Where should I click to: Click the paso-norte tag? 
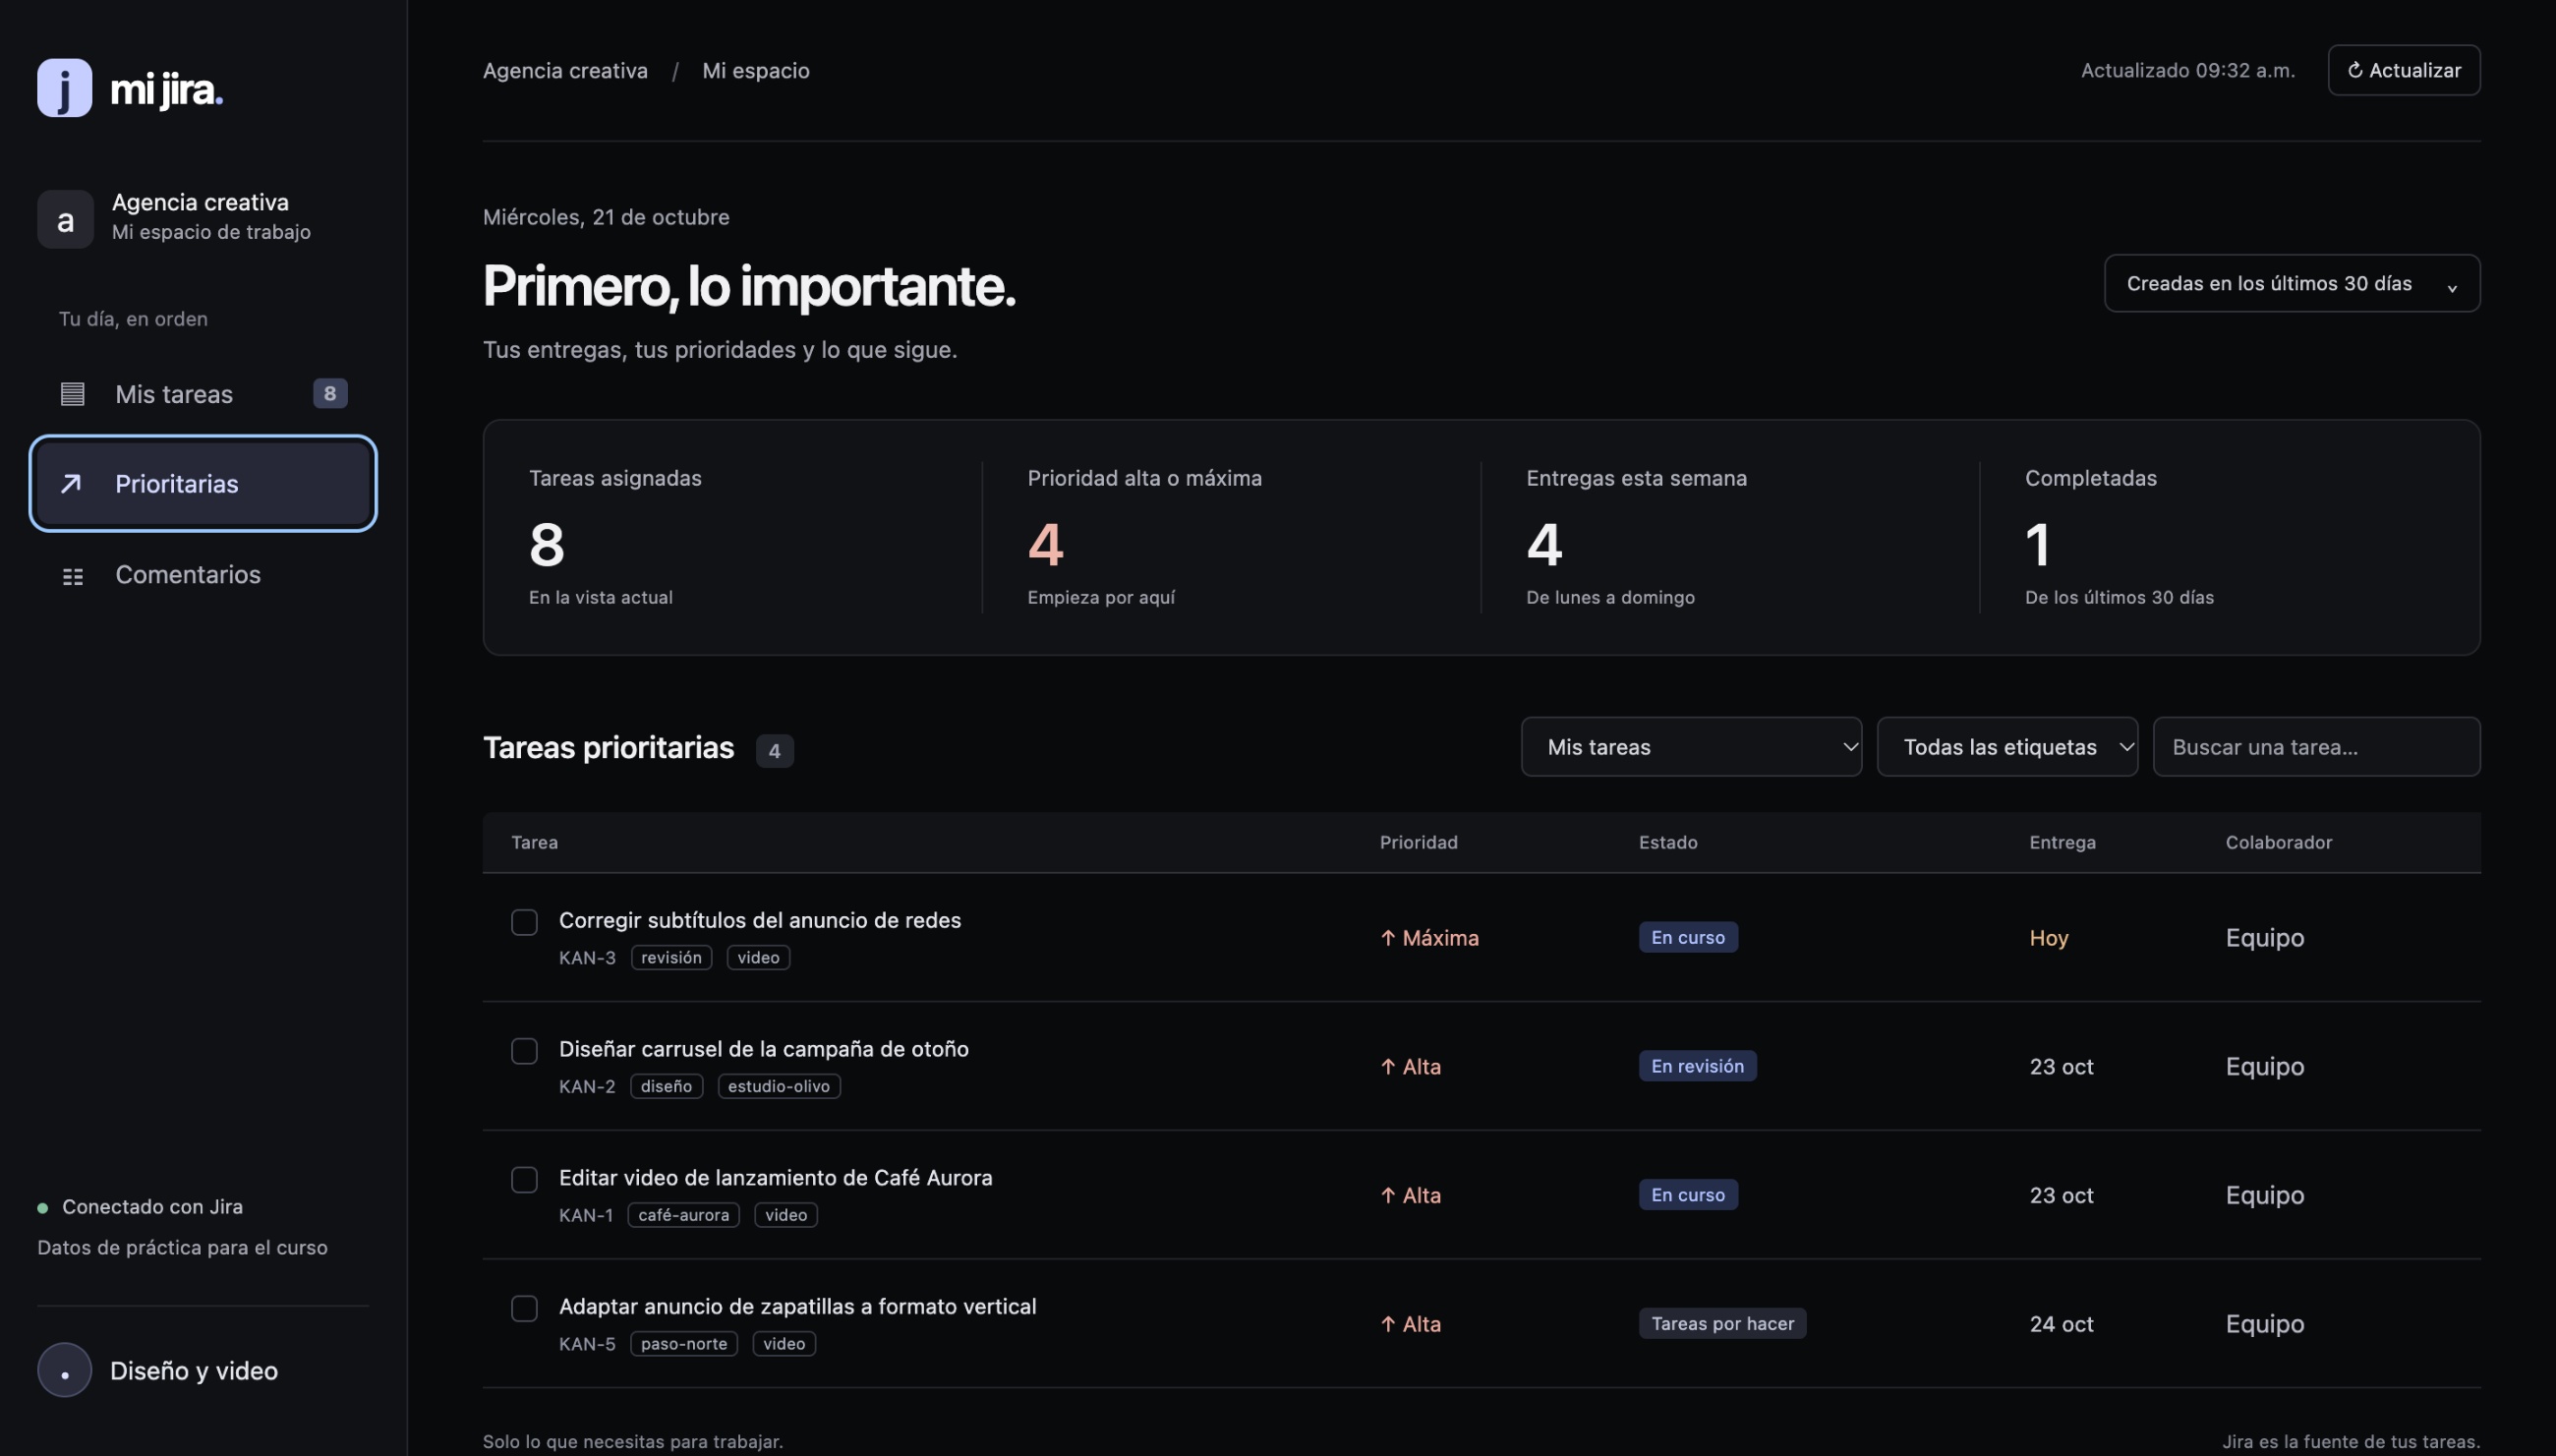pyautogui.click(x=684, y=1345)
